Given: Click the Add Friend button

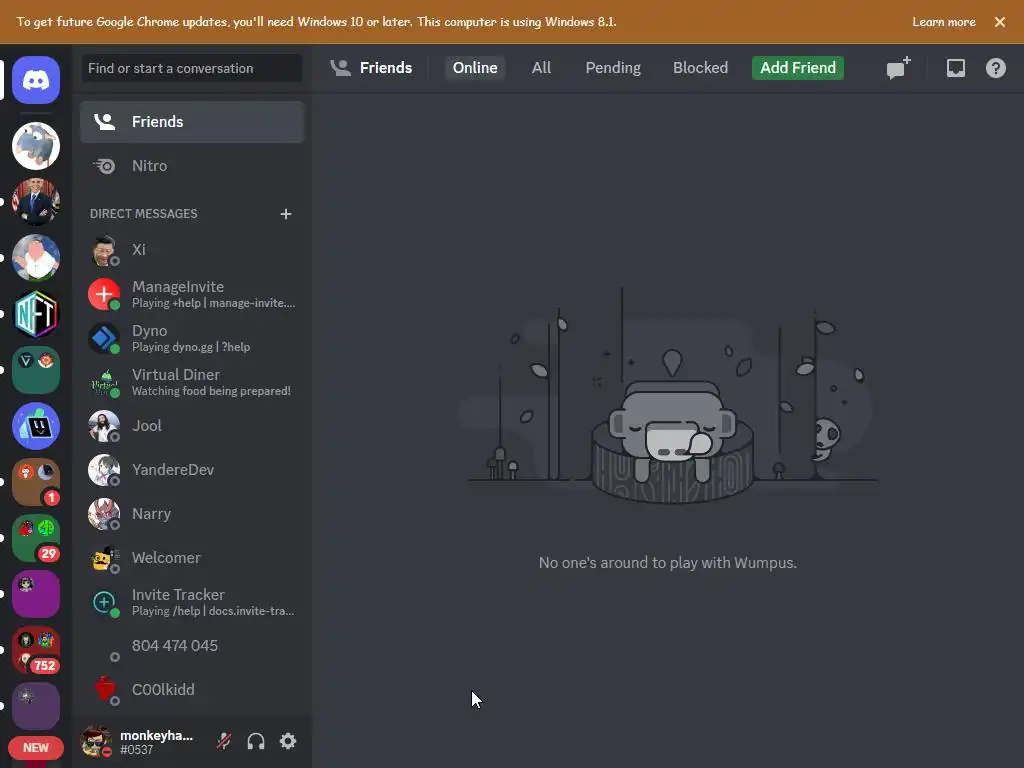Looking at the screenshot, I should 797,68.
